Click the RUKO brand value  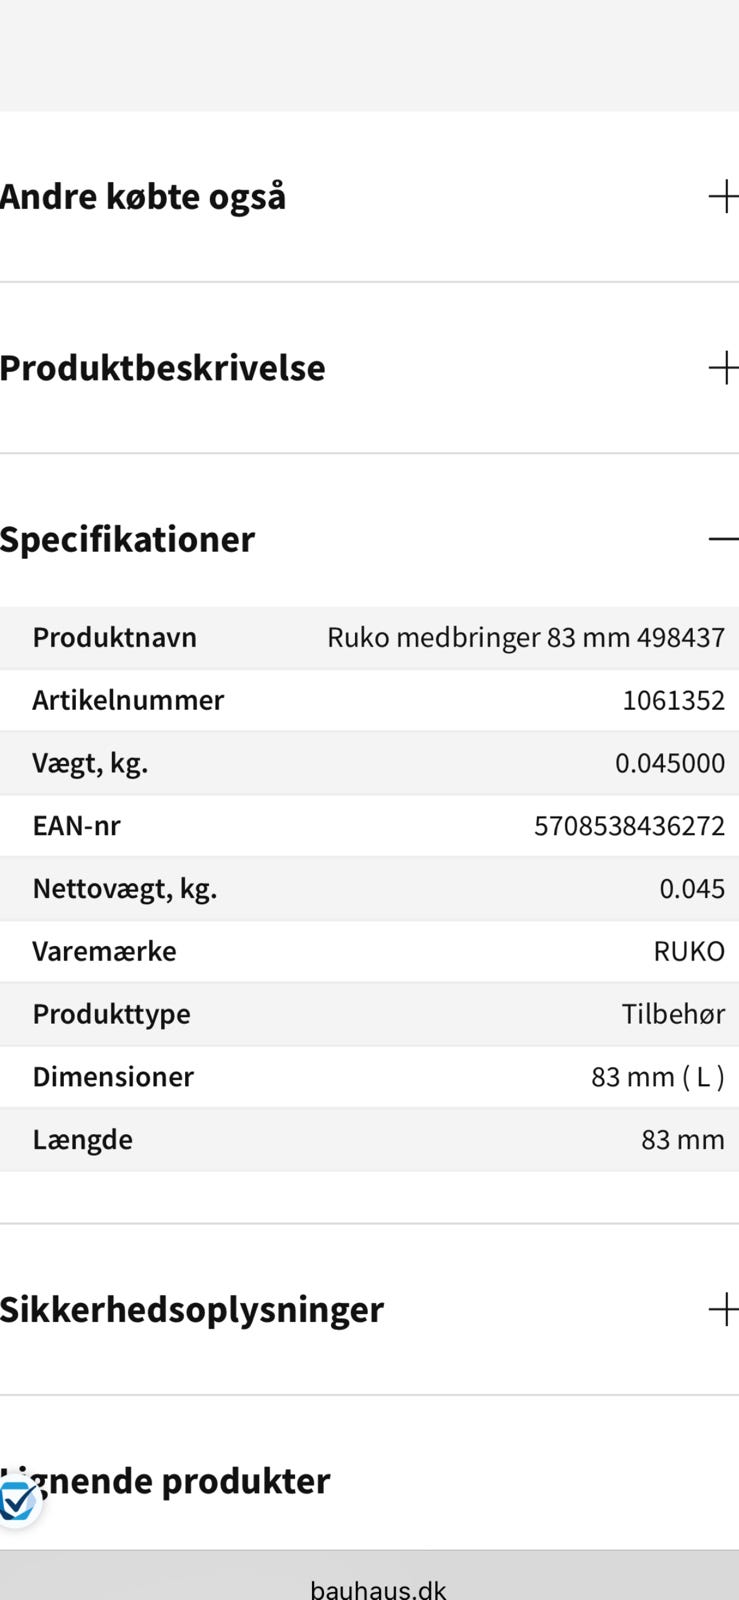tap(689, 951)
